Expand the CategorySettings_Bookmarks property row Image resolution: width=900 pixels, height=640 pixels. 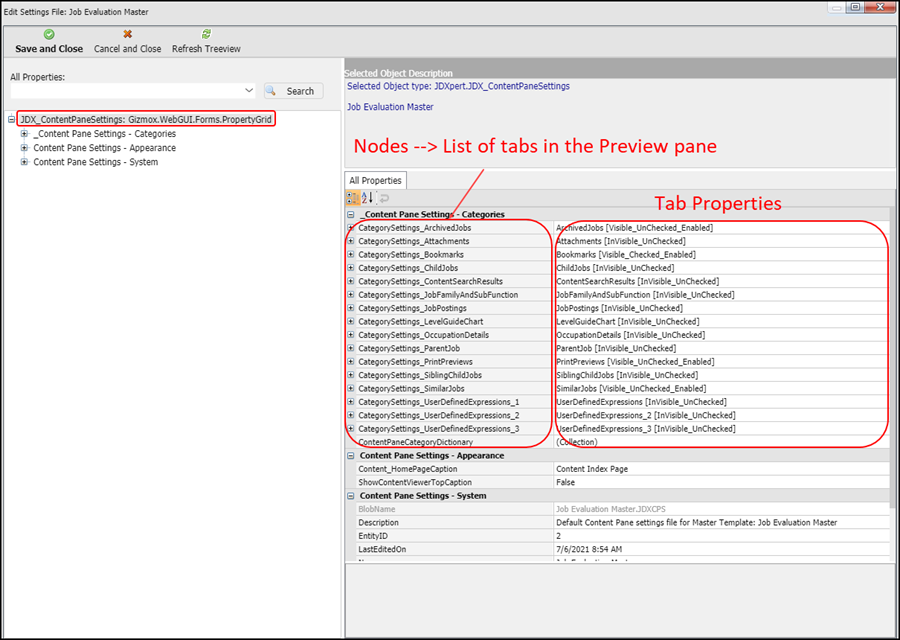[351, 255]
